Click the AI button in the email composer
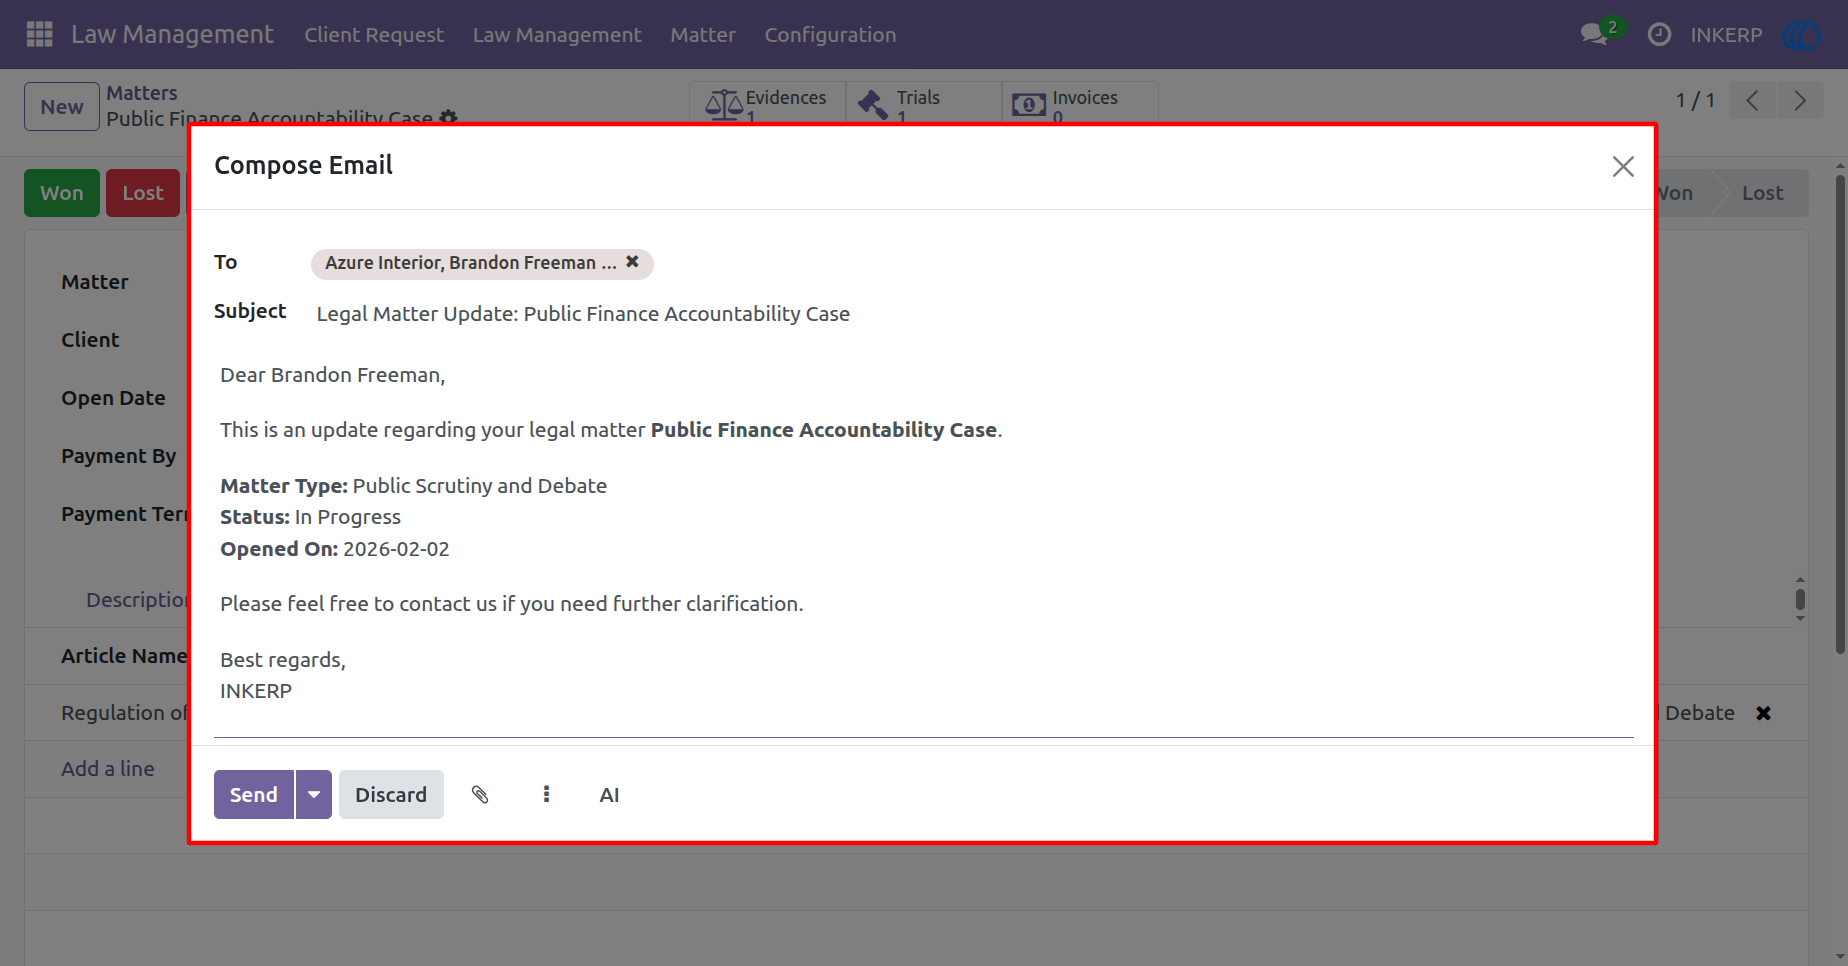The image size is (1848, 966). (609, 795)
